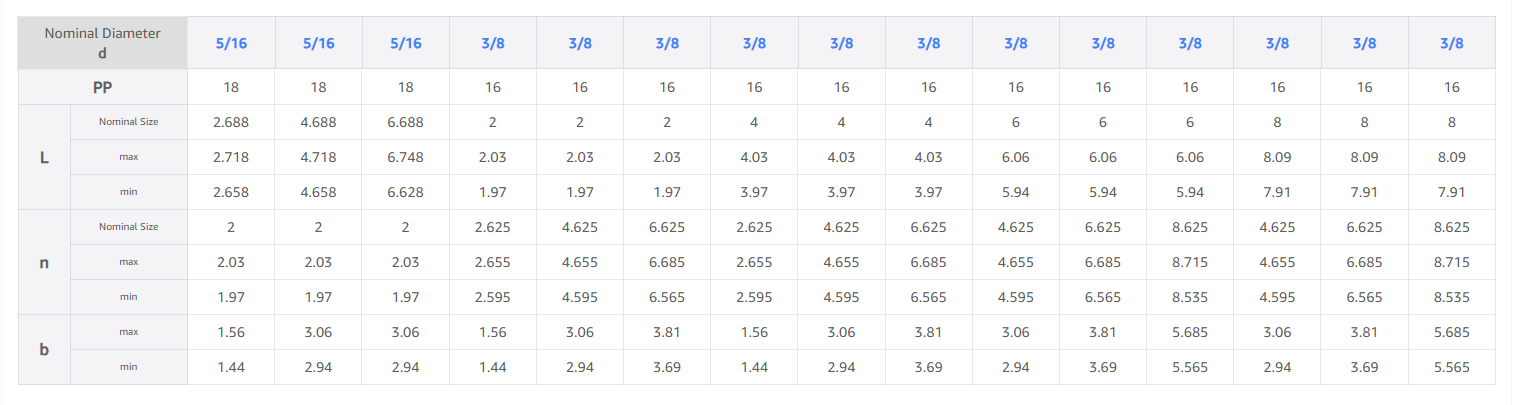Viewport: 1515px width, 405px height.
Task: Click the PP row header
Action: [102, 87]
